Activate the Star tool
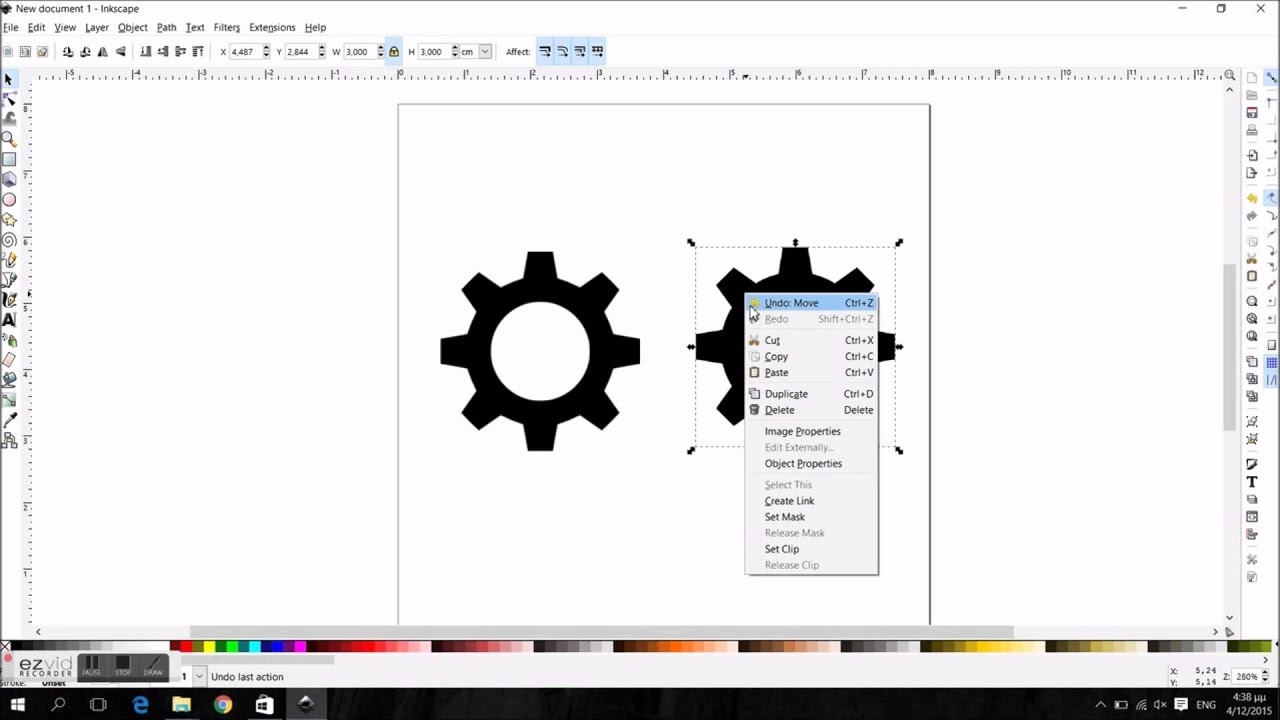The height and width of the screenshot is (720, 1280). (x=12, y=219)
